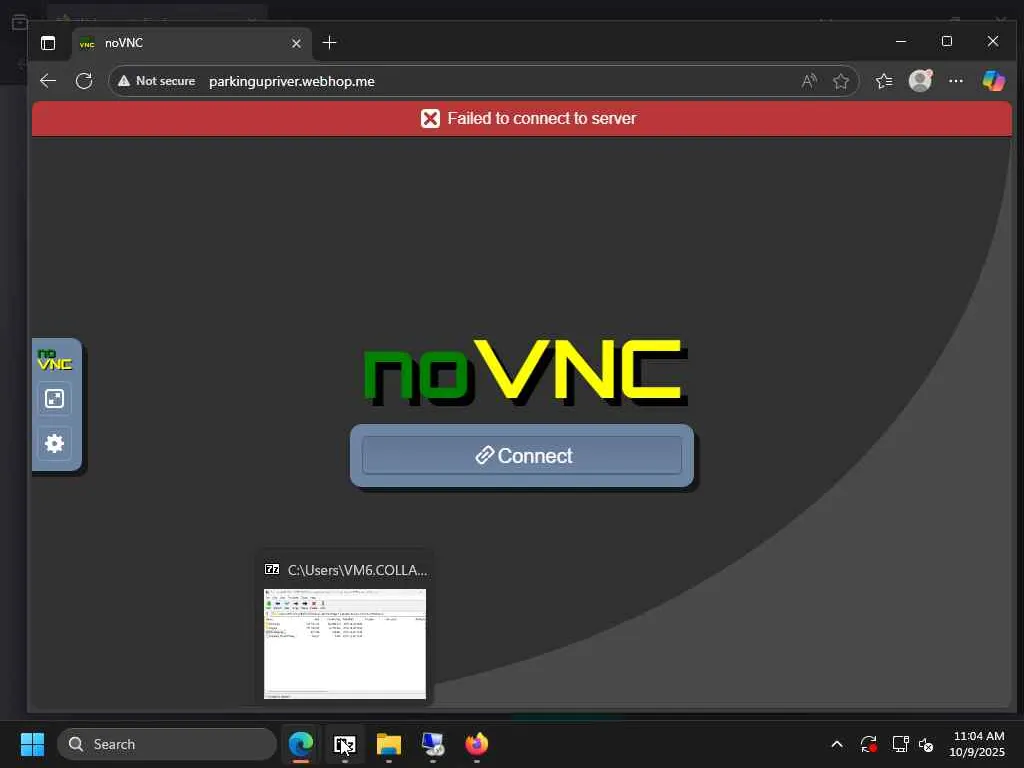Click the muted volume tray icon
The image size is (1024, 768).
pos(926,744)
